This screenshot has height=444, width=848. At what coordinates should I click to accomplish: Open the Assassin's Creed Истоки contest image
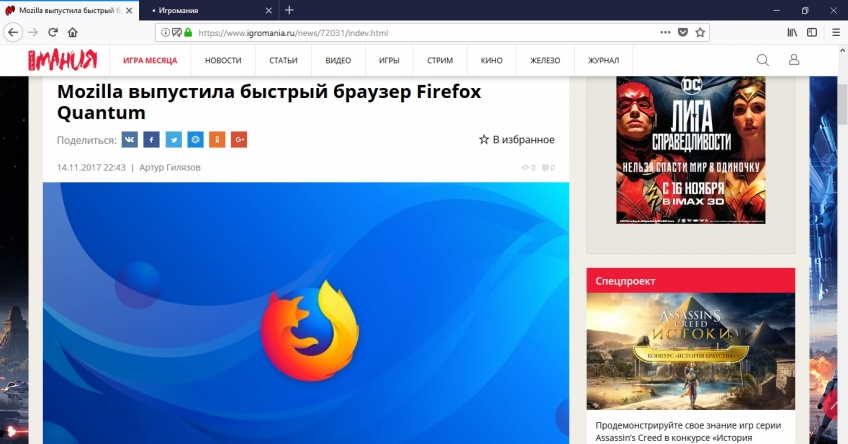click(x=691, y=352)
